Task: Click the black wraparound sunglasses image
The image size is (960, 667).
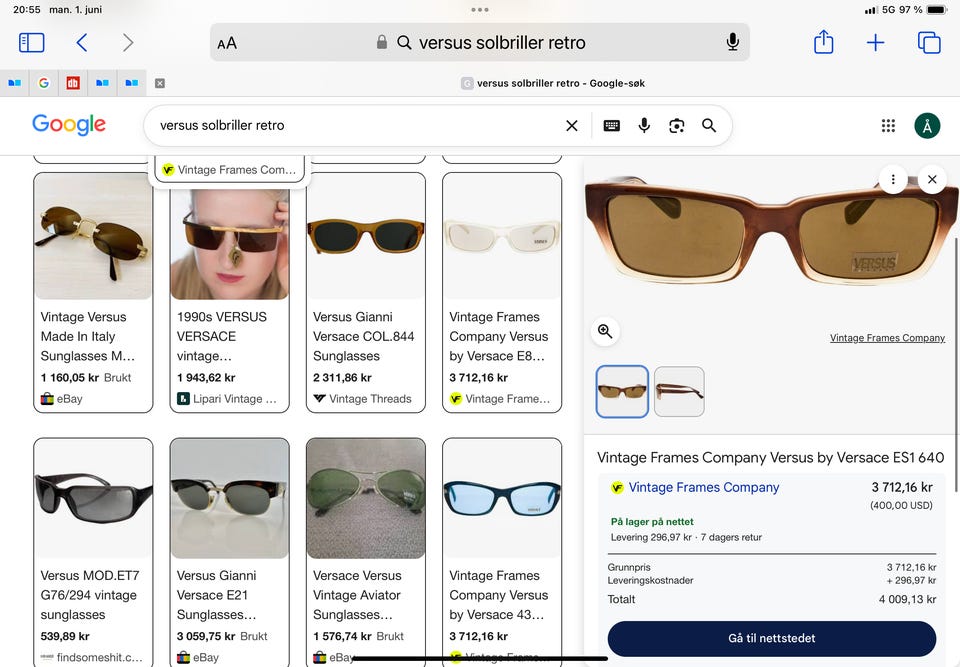Action: tap(93, 499)
